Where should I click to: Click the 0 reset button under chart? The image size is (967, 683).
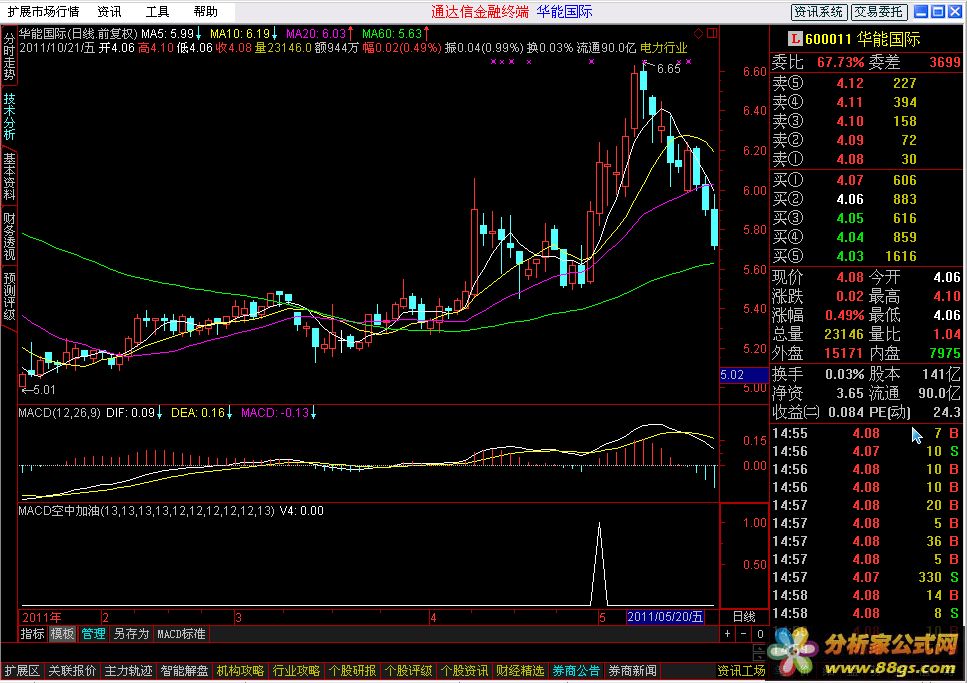(760, 634)
